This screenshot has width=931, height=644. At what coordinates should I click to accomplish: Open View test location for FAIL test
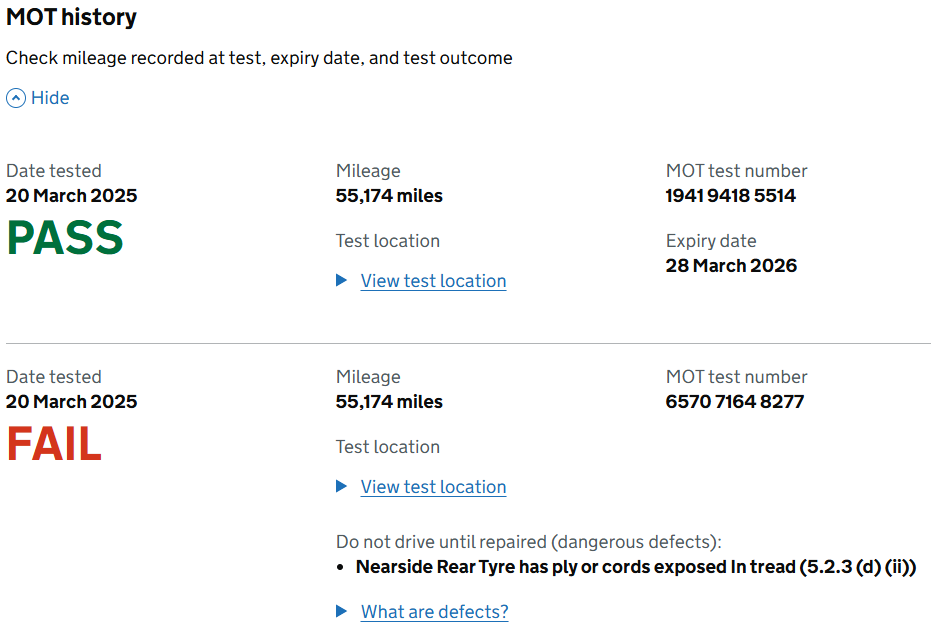(x=433, y=487)
